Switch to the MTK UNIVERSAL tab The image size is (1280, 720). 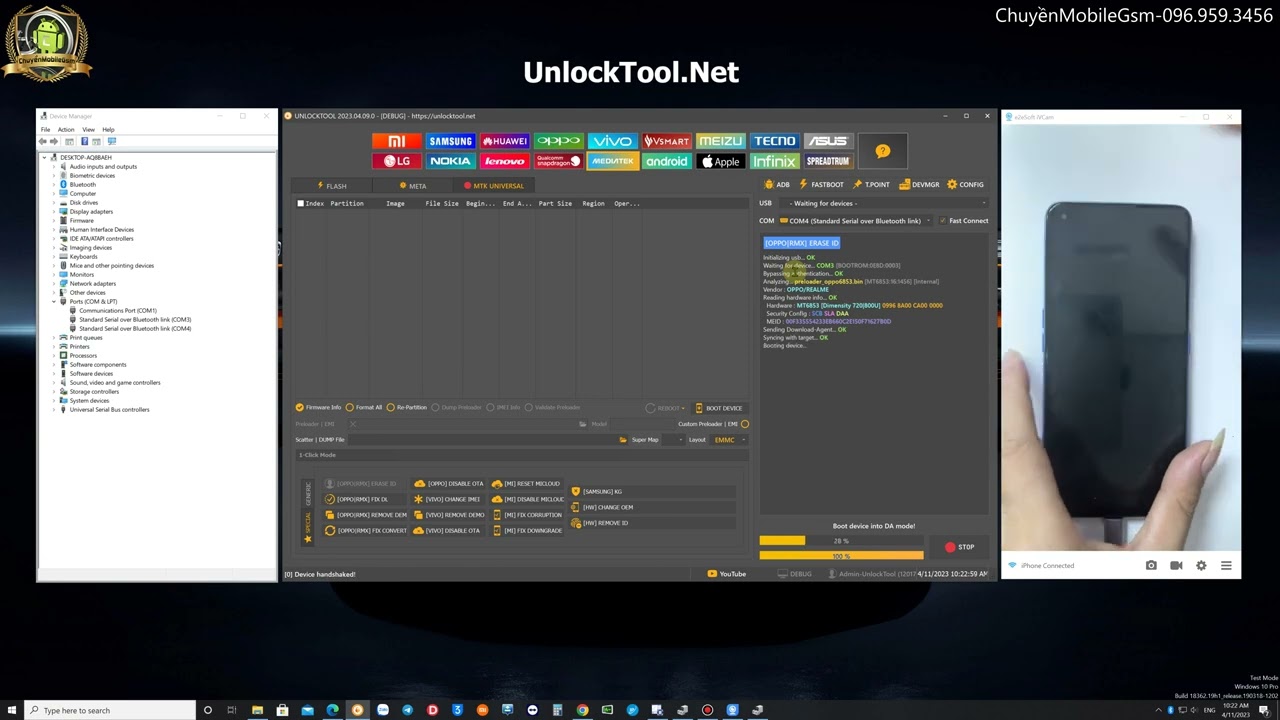pyautogui.click(x=494, y=186)
